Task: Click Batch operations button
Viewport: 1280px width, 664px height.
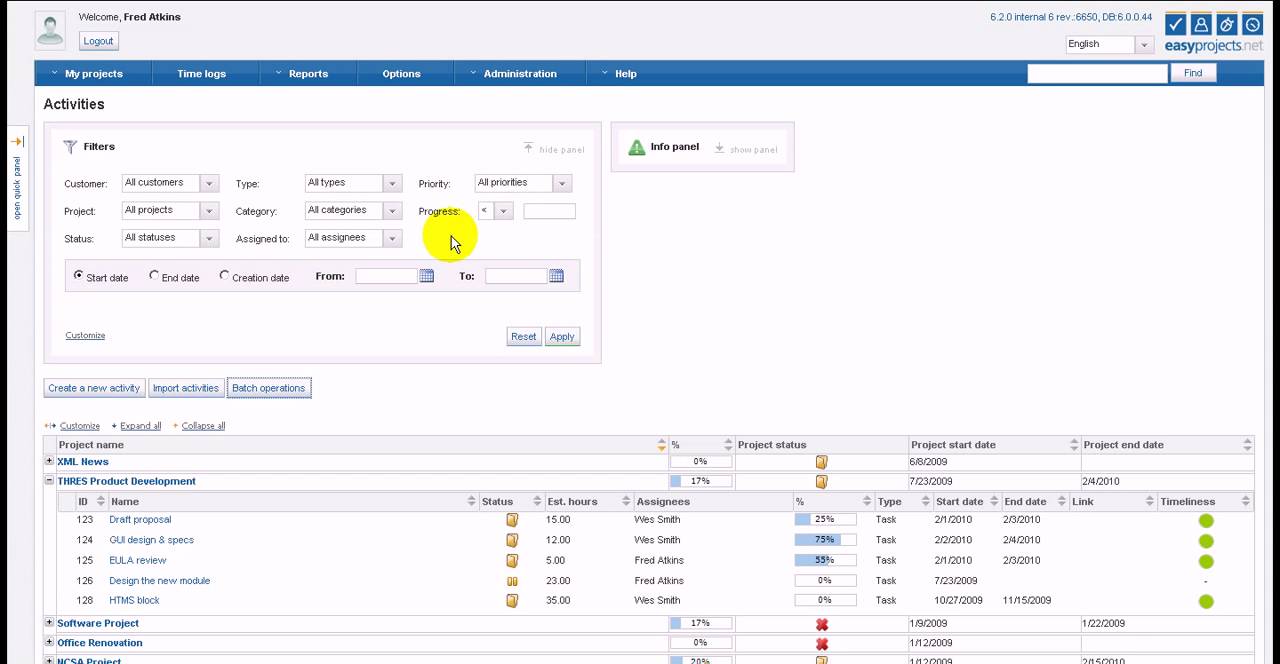Action: [269, 388]
